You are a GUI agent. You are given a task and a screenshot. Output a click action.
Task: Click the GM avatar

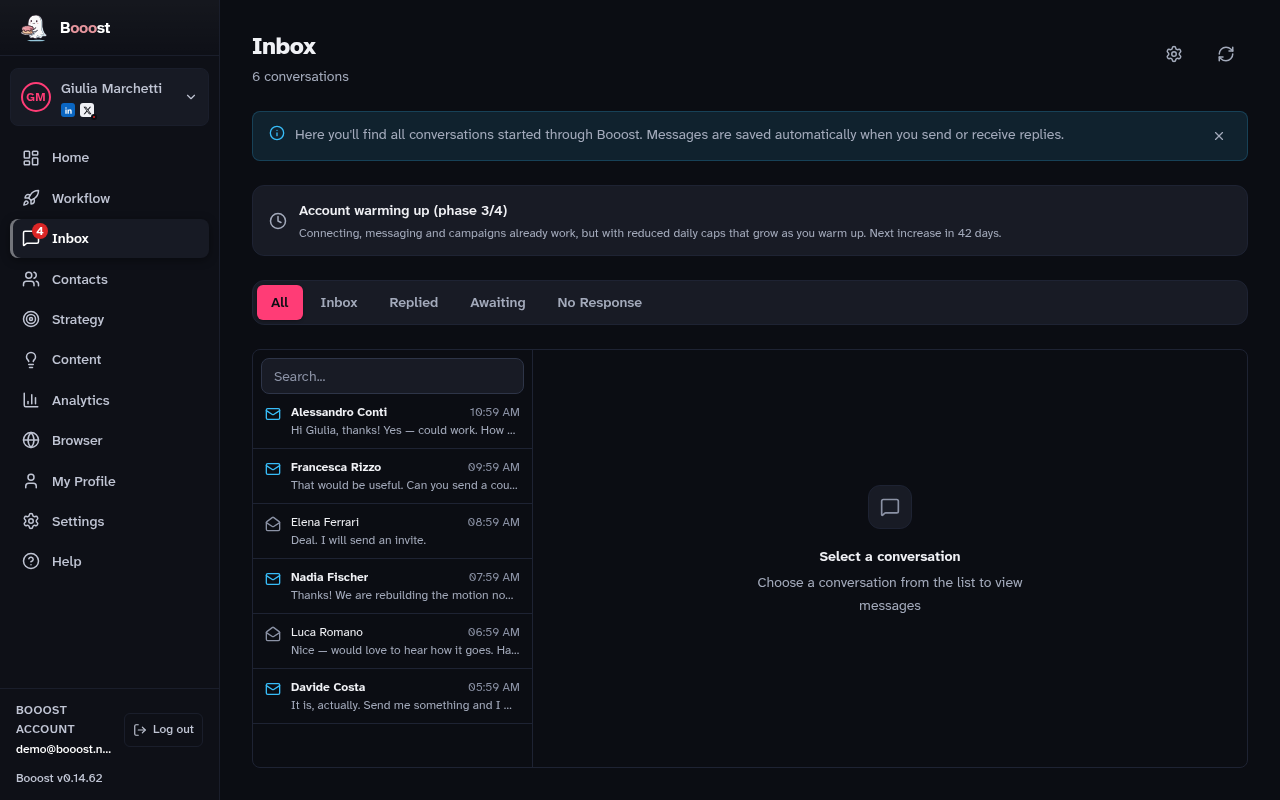36,97
